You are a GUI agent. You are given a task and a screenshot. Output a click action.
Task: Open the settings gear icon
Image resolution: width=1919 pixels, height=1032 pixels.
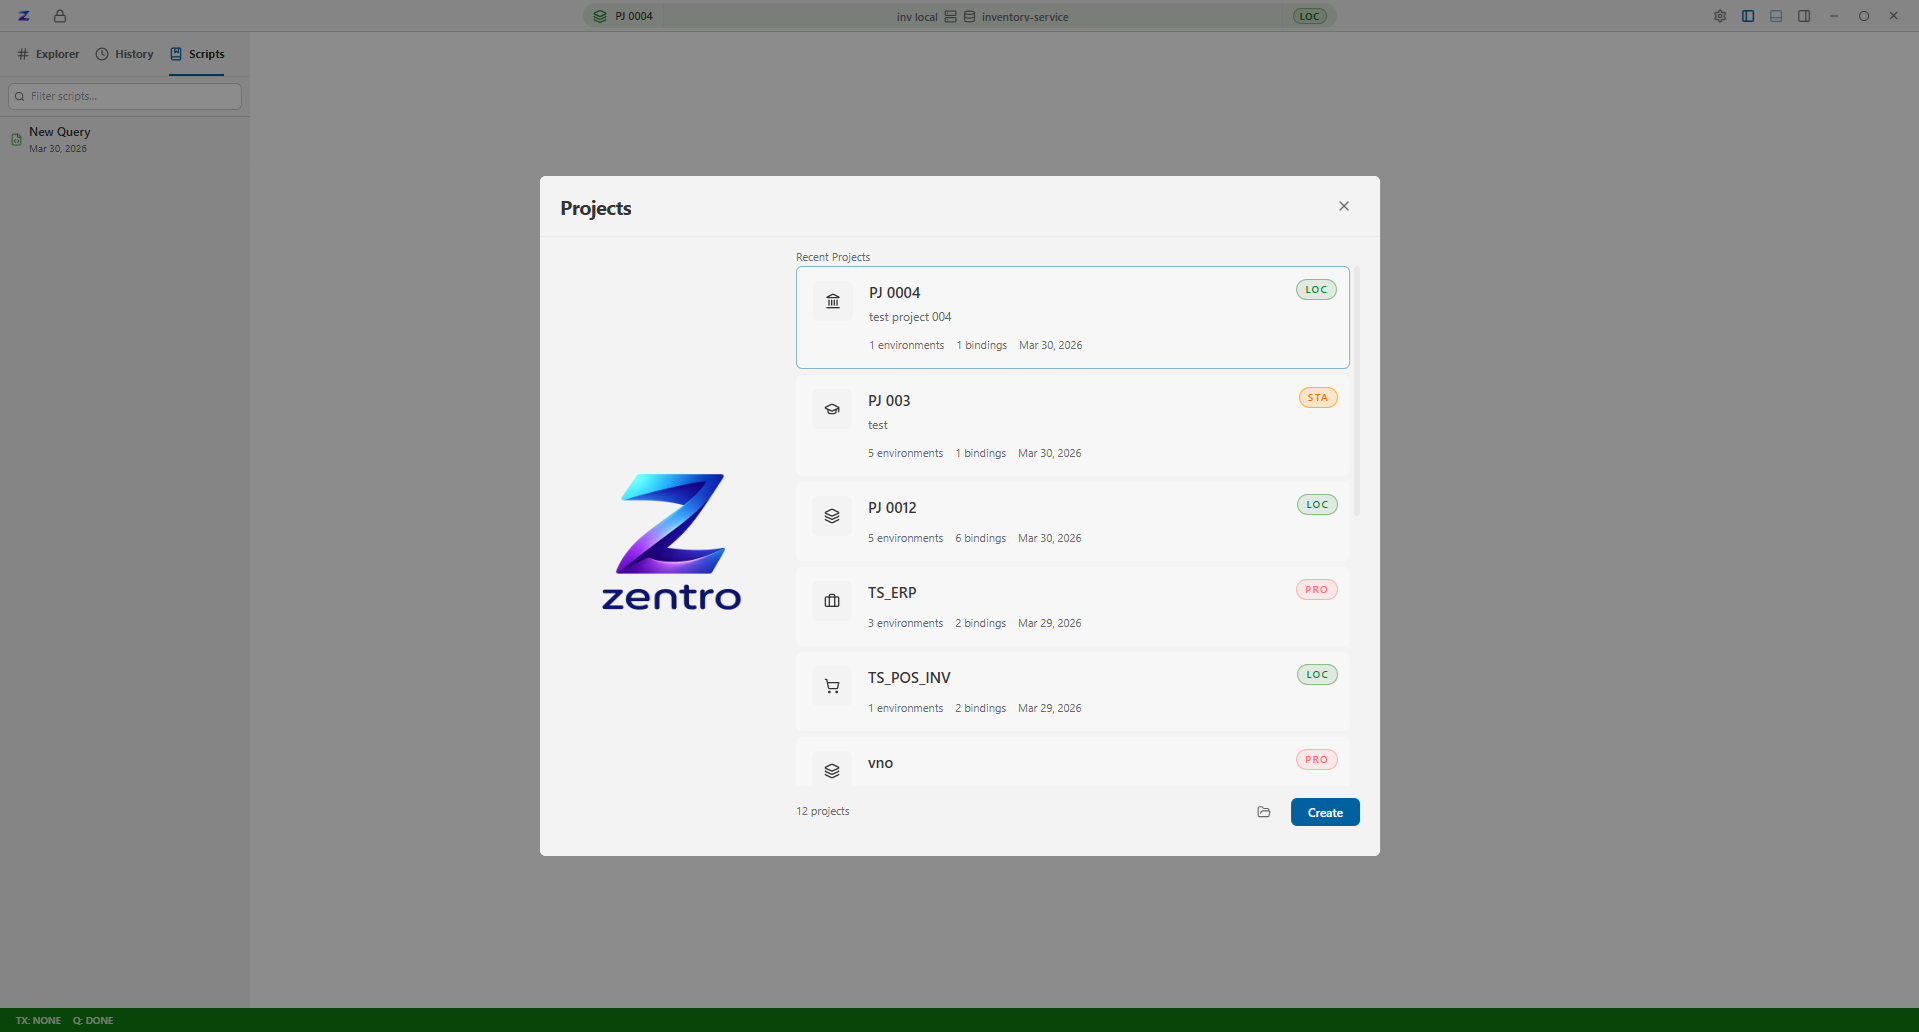1719,16
